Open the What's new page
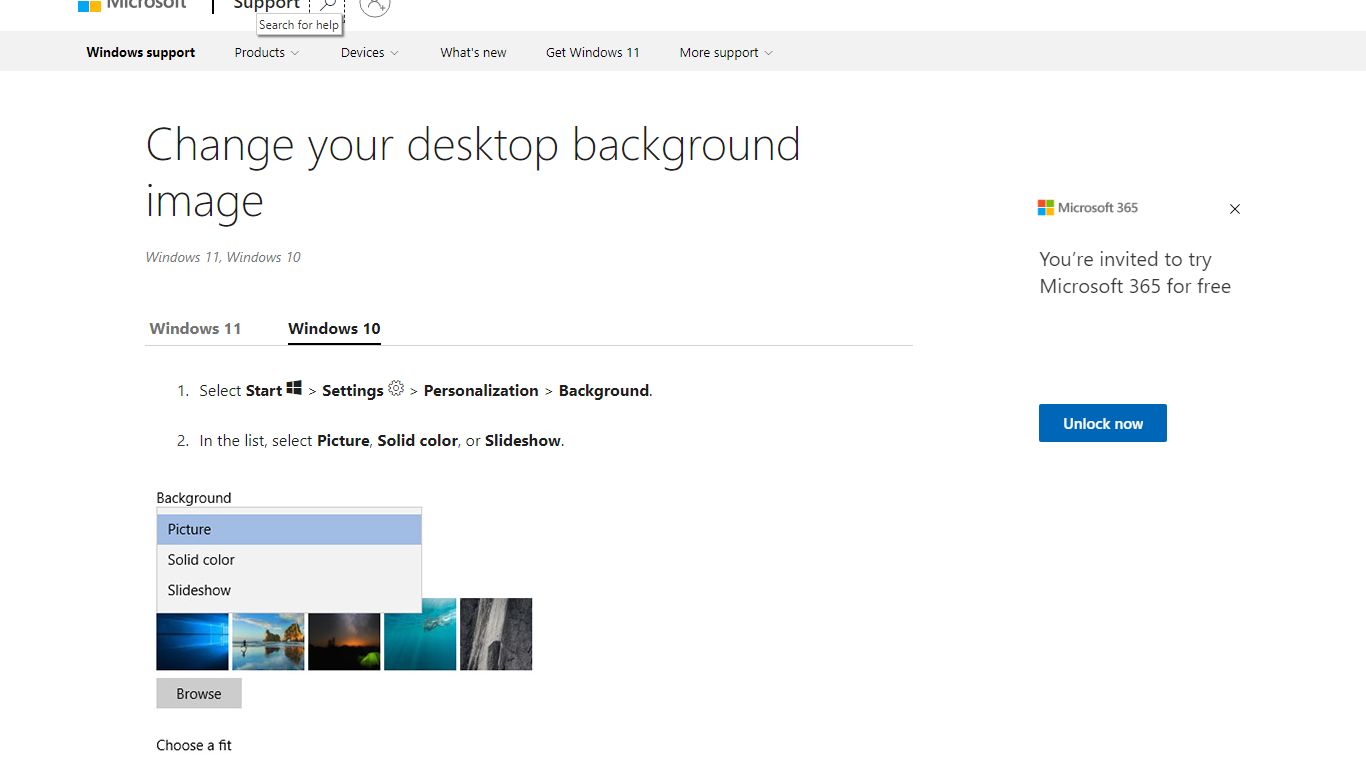This screenshot has height=768, width=1366. pyautogui.click(x=473, y=53)
